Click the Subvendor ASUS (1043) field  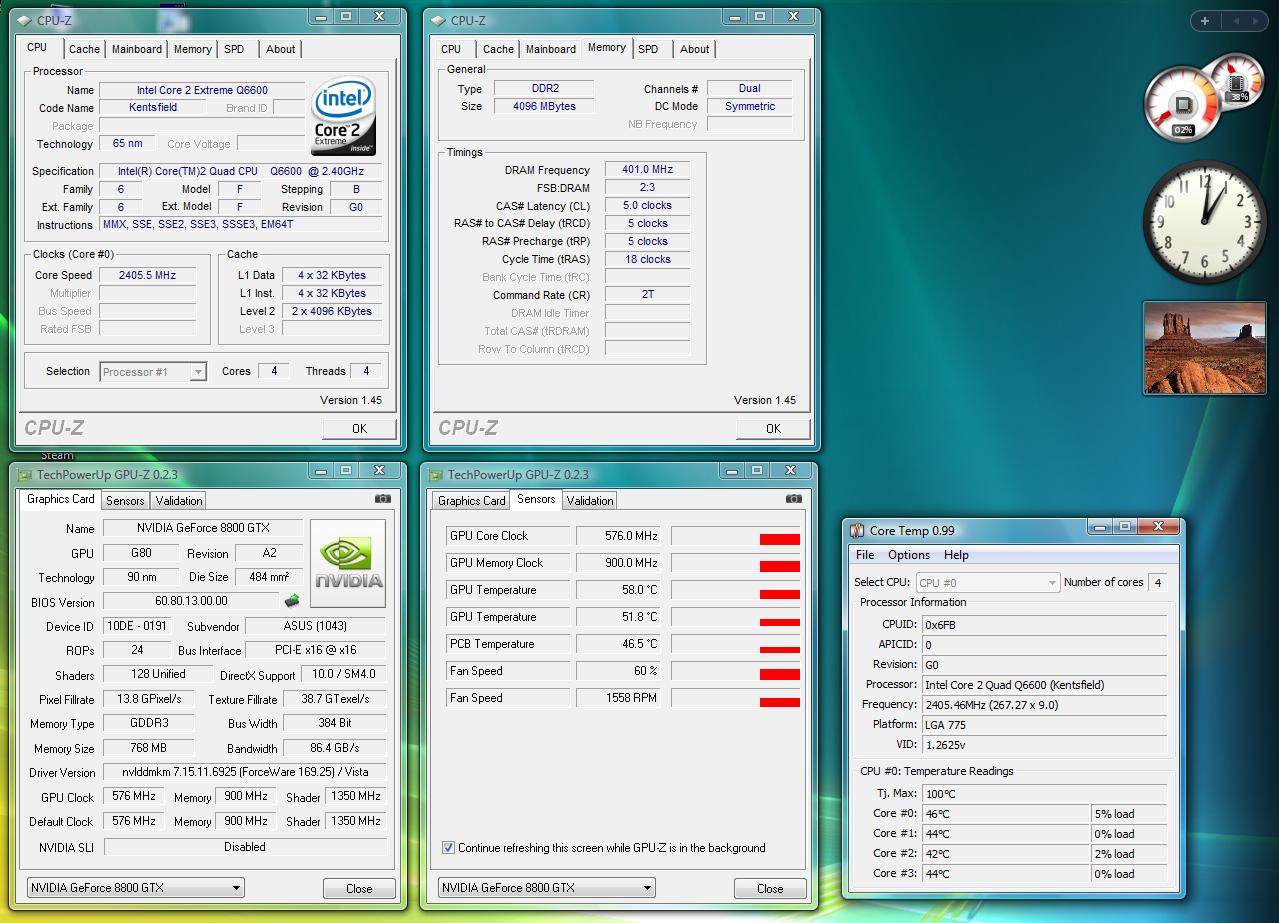315,626
